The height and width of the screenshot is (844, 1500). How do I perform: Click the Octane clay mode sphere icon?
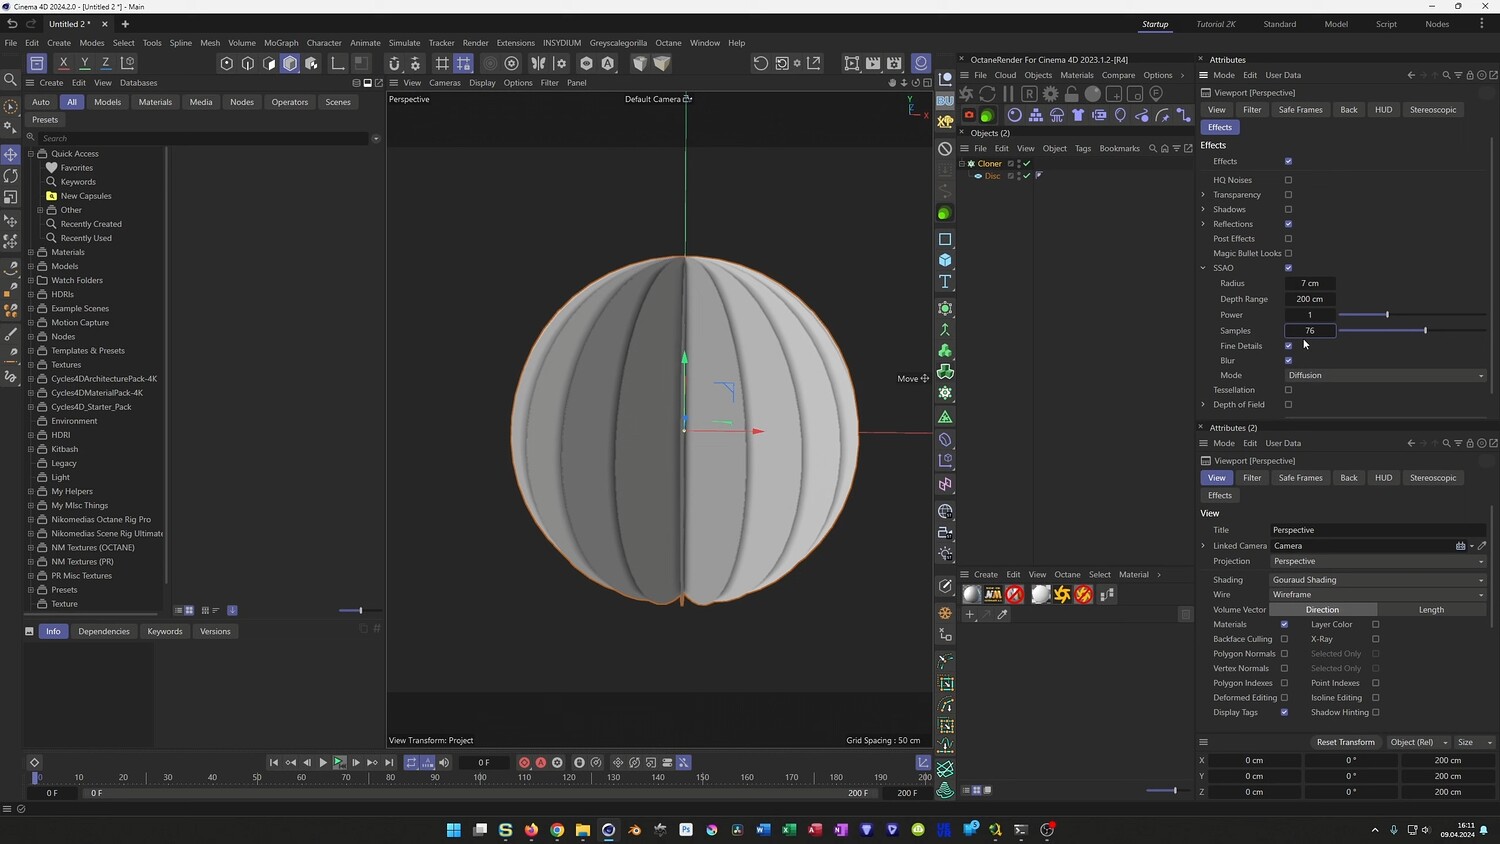1092,94
